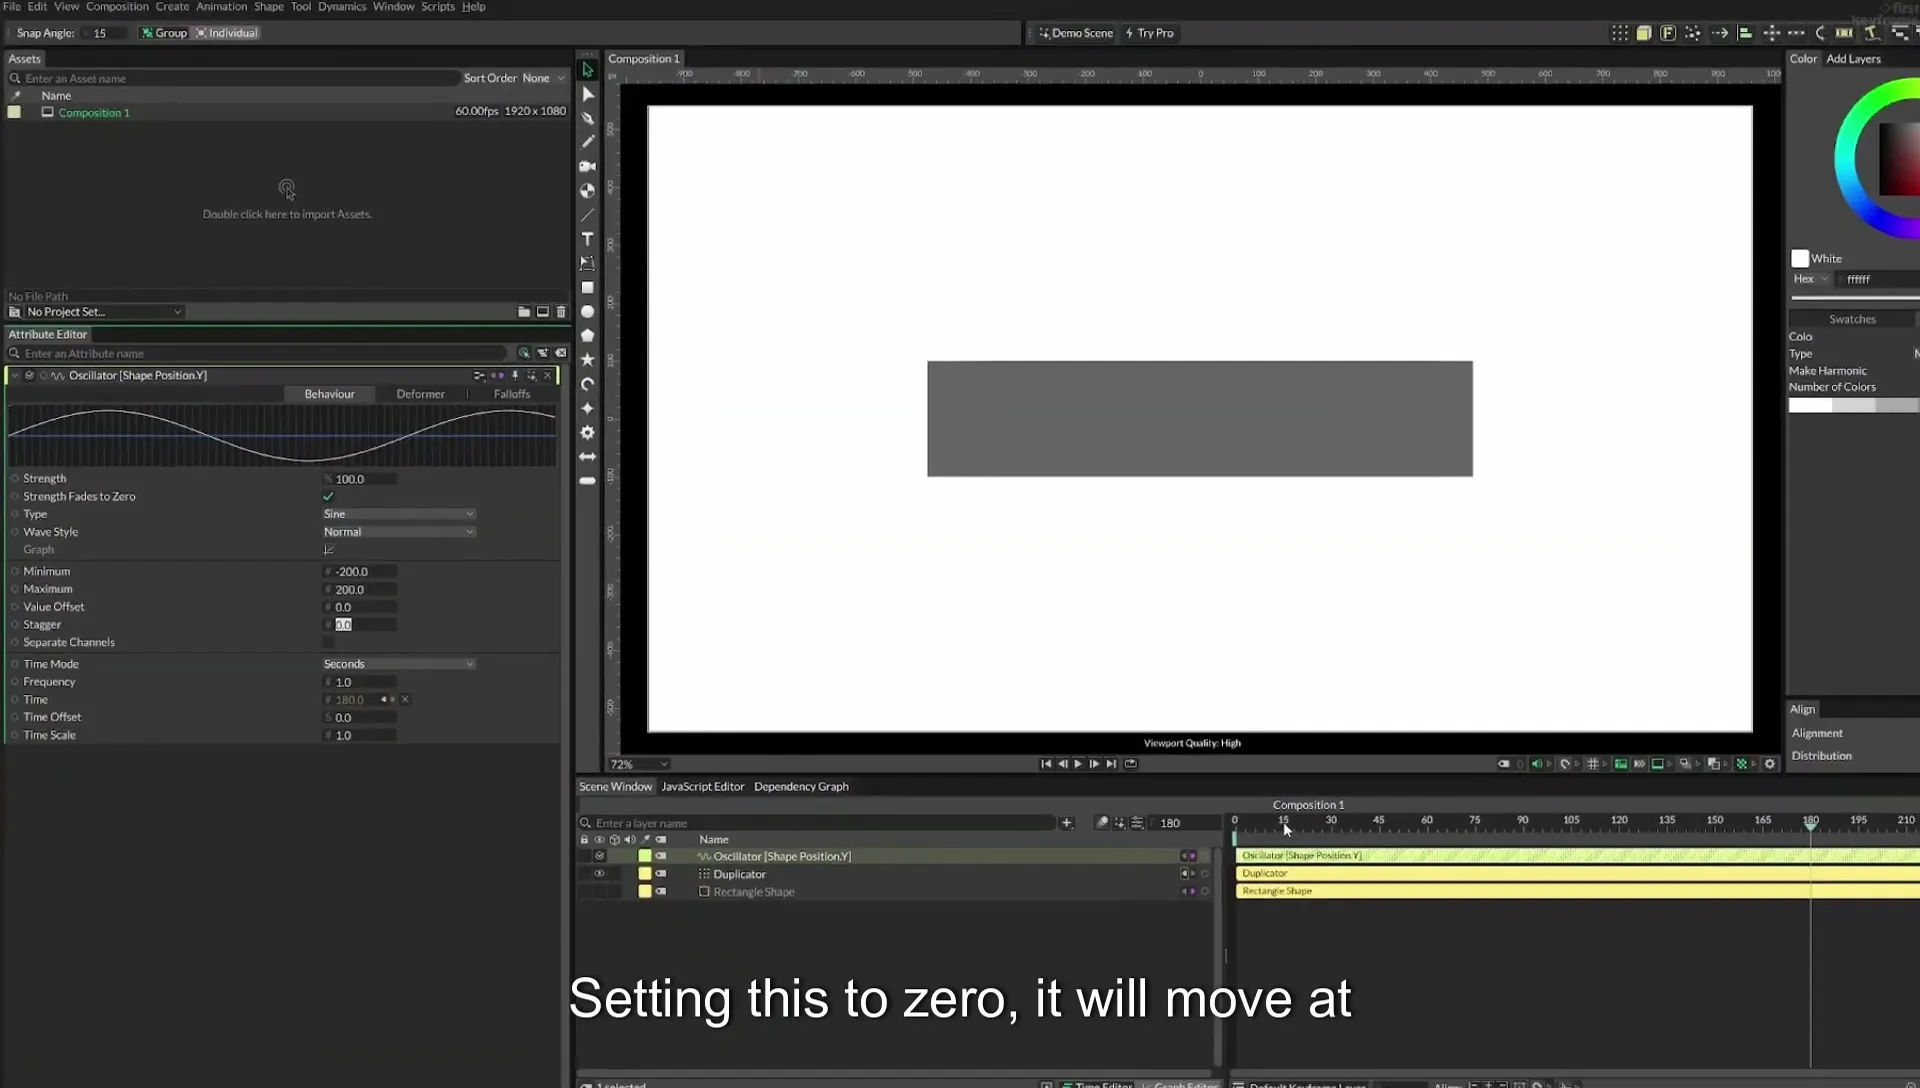Viewport: 1920px width, 1088px height.
Task: Pick the Star shape tool
Action: [x=588, y=360]
